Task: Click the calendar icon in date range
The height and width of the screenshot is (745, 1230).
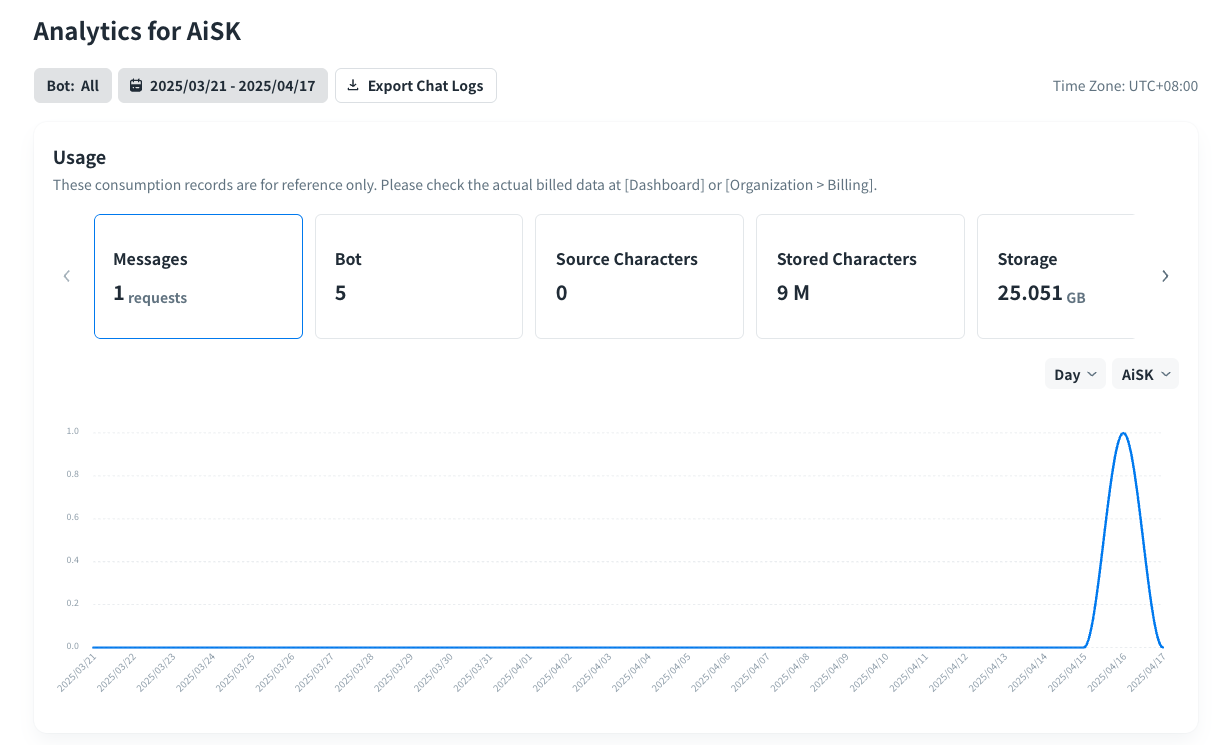Action: coord(136,86)
